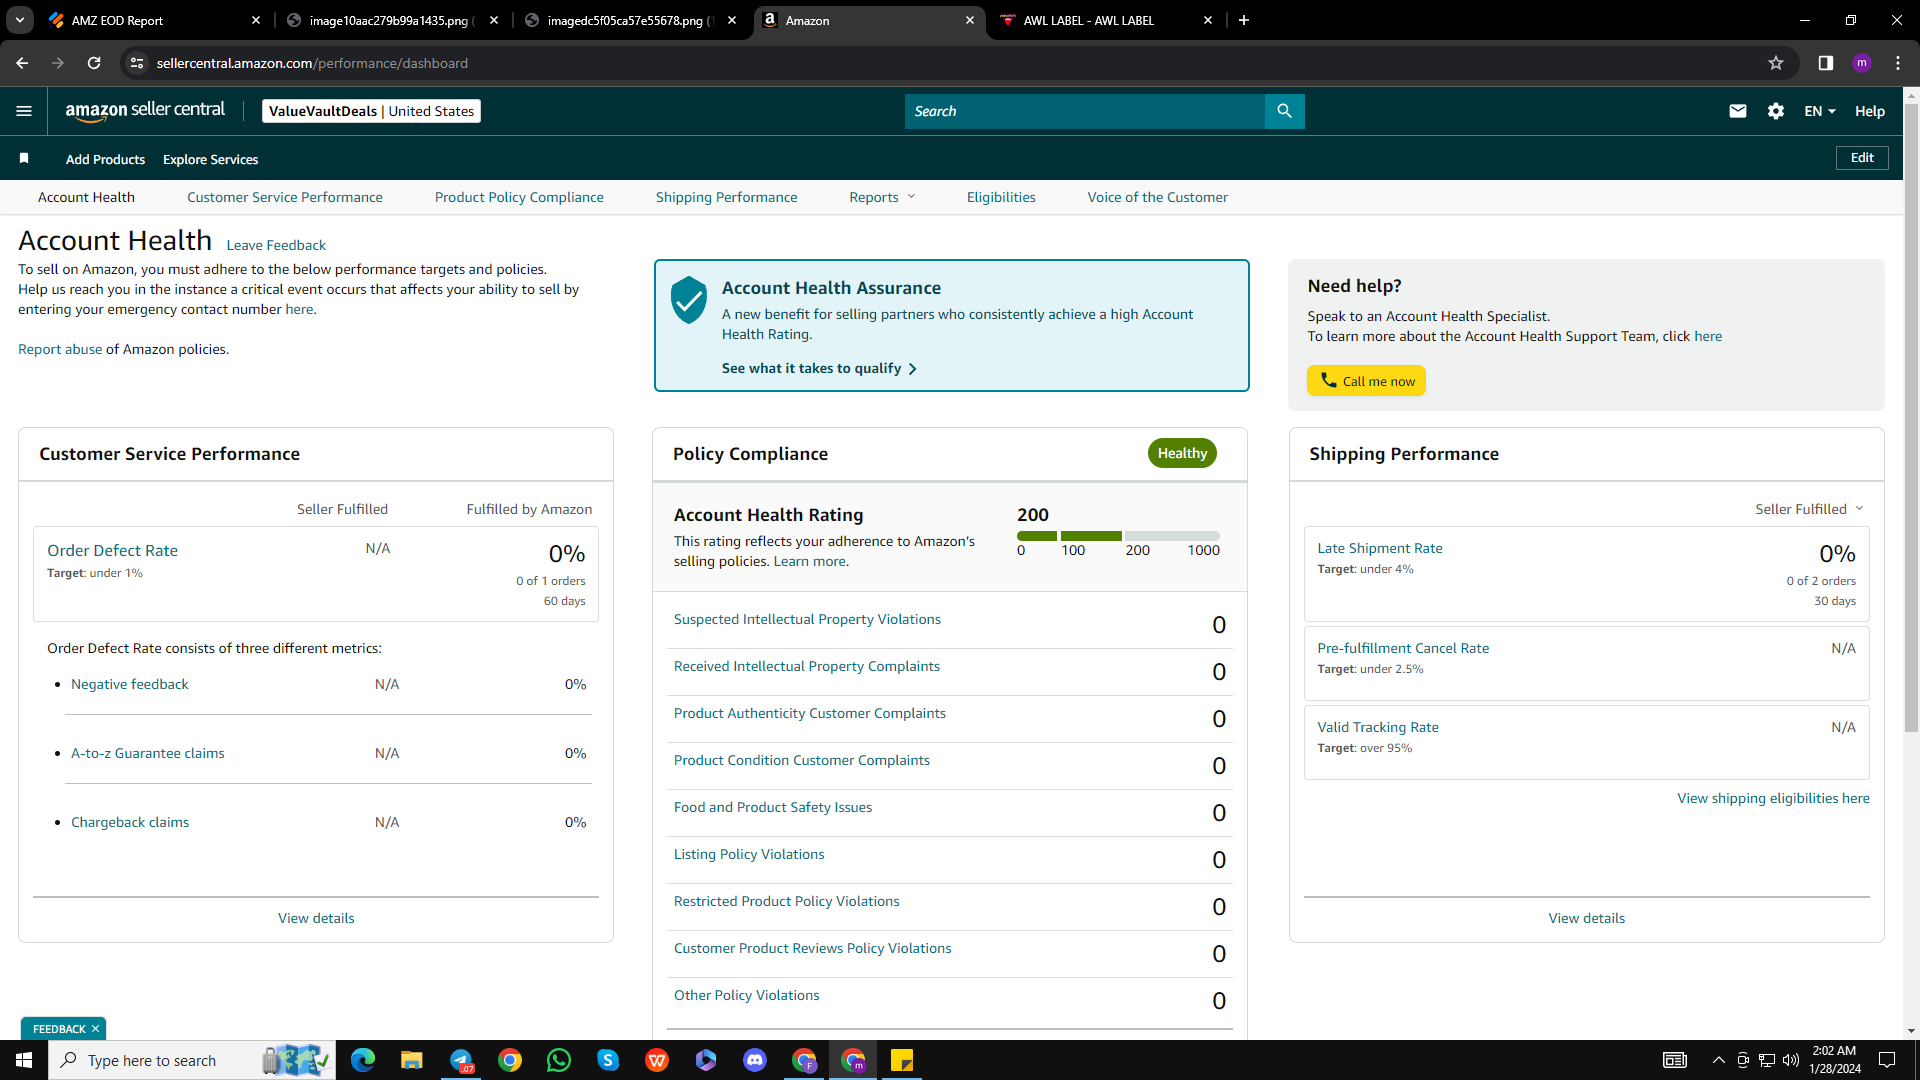This screenshot has height=1080, width=1920.
Task: Click the bookmark flag icon
Action: click(24, 158)
